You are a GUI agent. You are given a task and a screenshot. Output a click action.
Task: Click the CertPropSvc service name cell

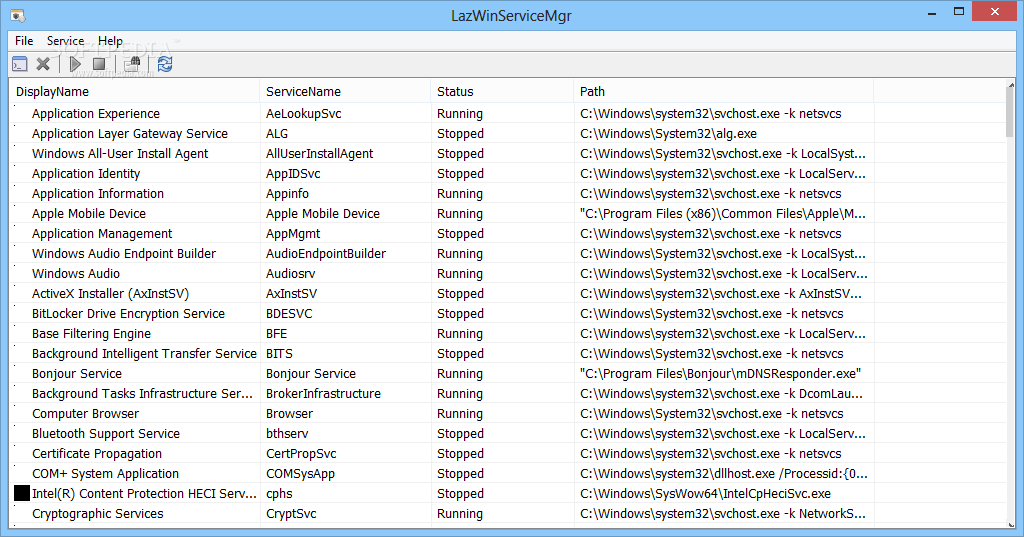point(301,453)
